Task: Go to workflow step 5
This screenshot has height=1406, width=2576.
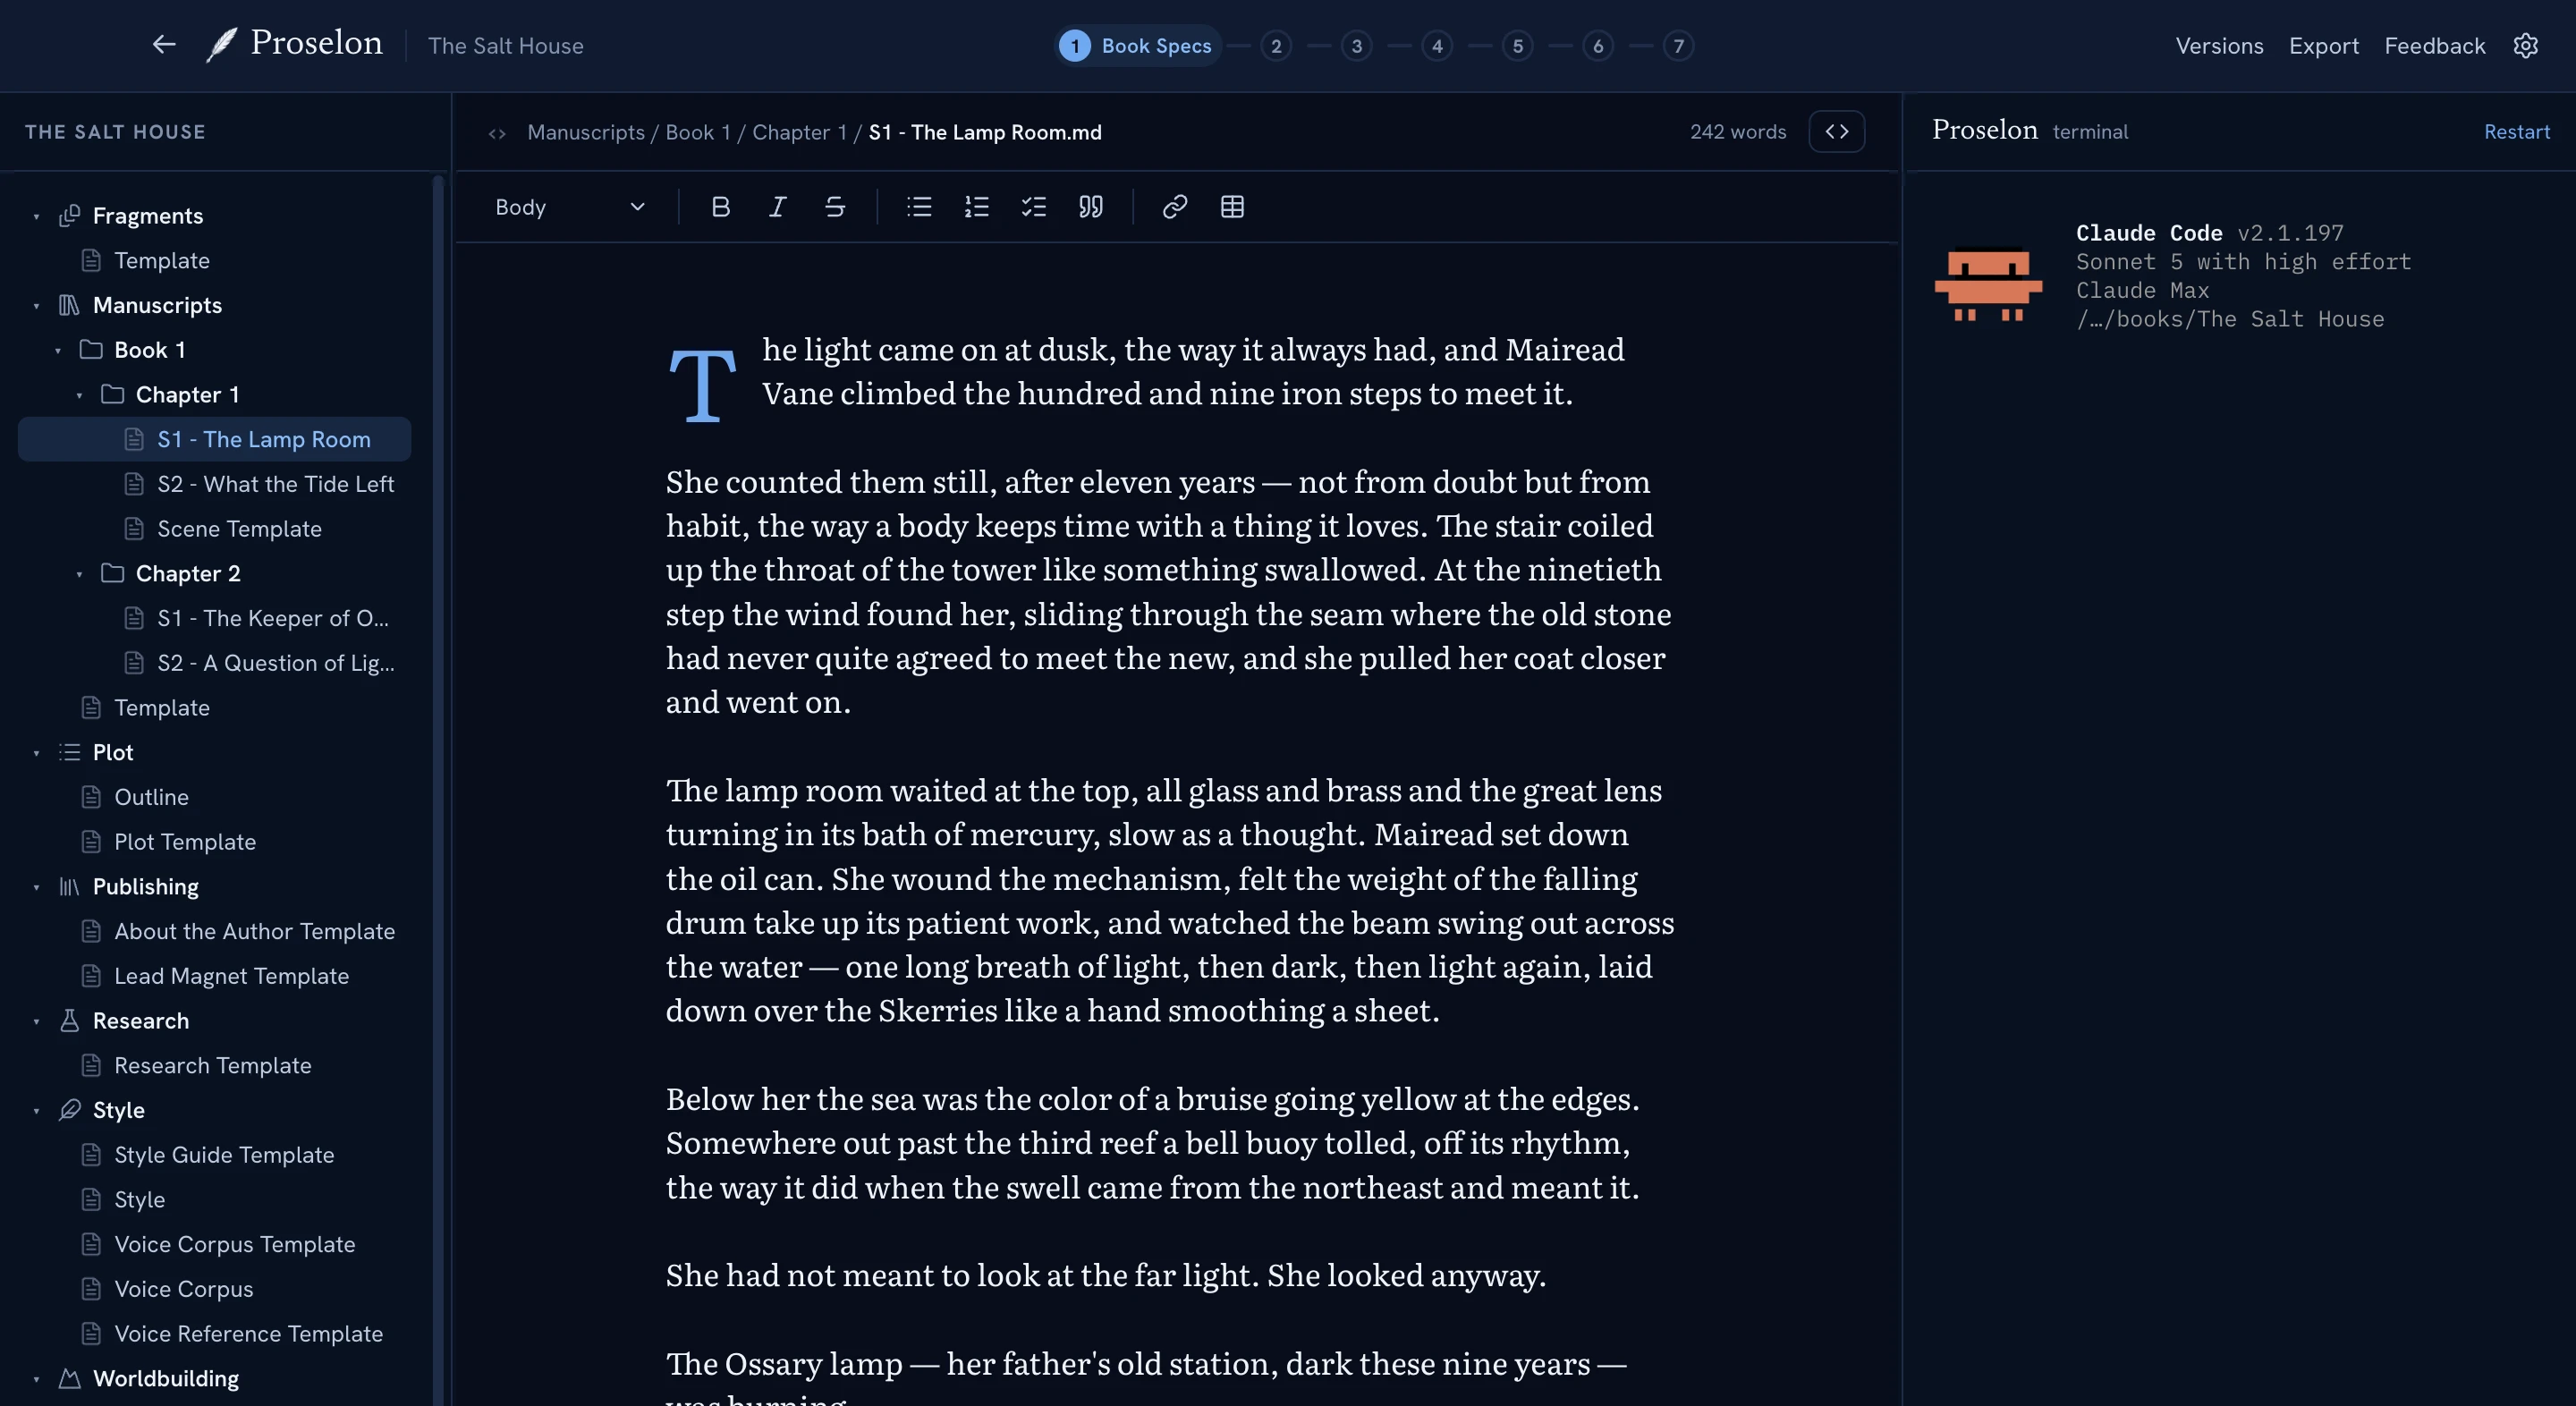Action: tap(1517, 46)
